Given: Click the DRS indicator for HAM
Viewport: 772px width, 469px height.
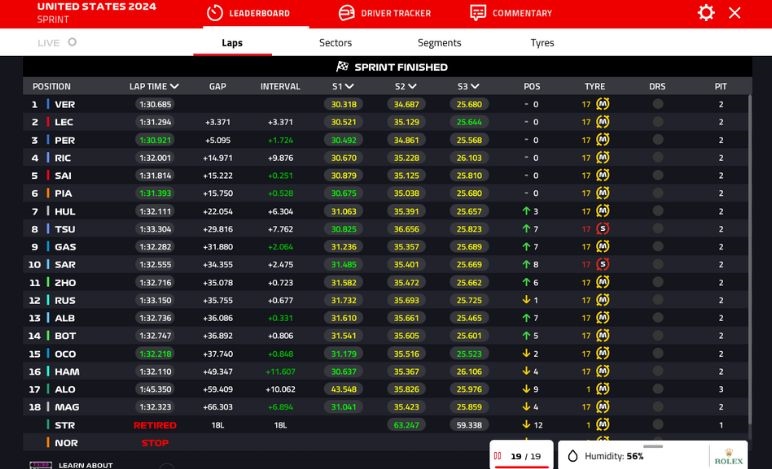Looking at the screenshot, I should click(x=657, y=372).
